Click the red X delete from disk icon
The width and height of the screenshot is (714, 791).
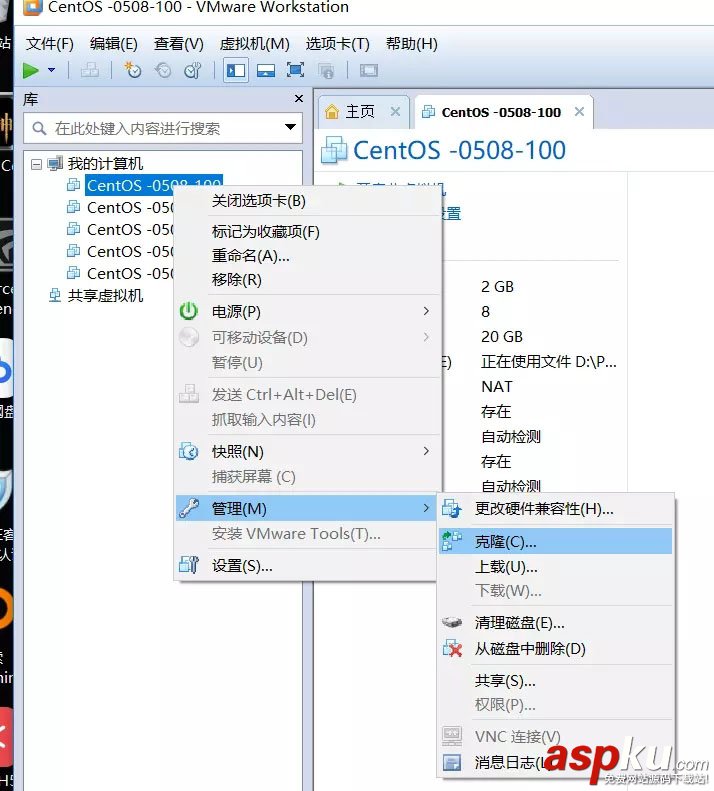pos(452,648)
